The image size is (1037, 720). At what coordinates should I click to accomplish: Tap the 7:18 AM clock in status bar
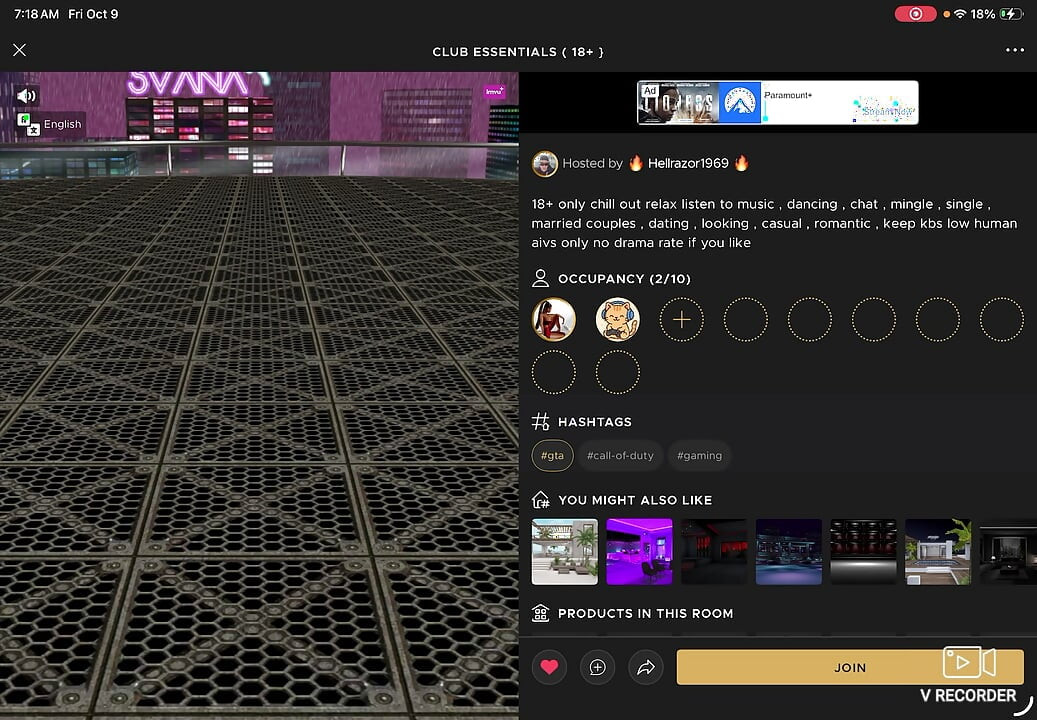[36, 14]
